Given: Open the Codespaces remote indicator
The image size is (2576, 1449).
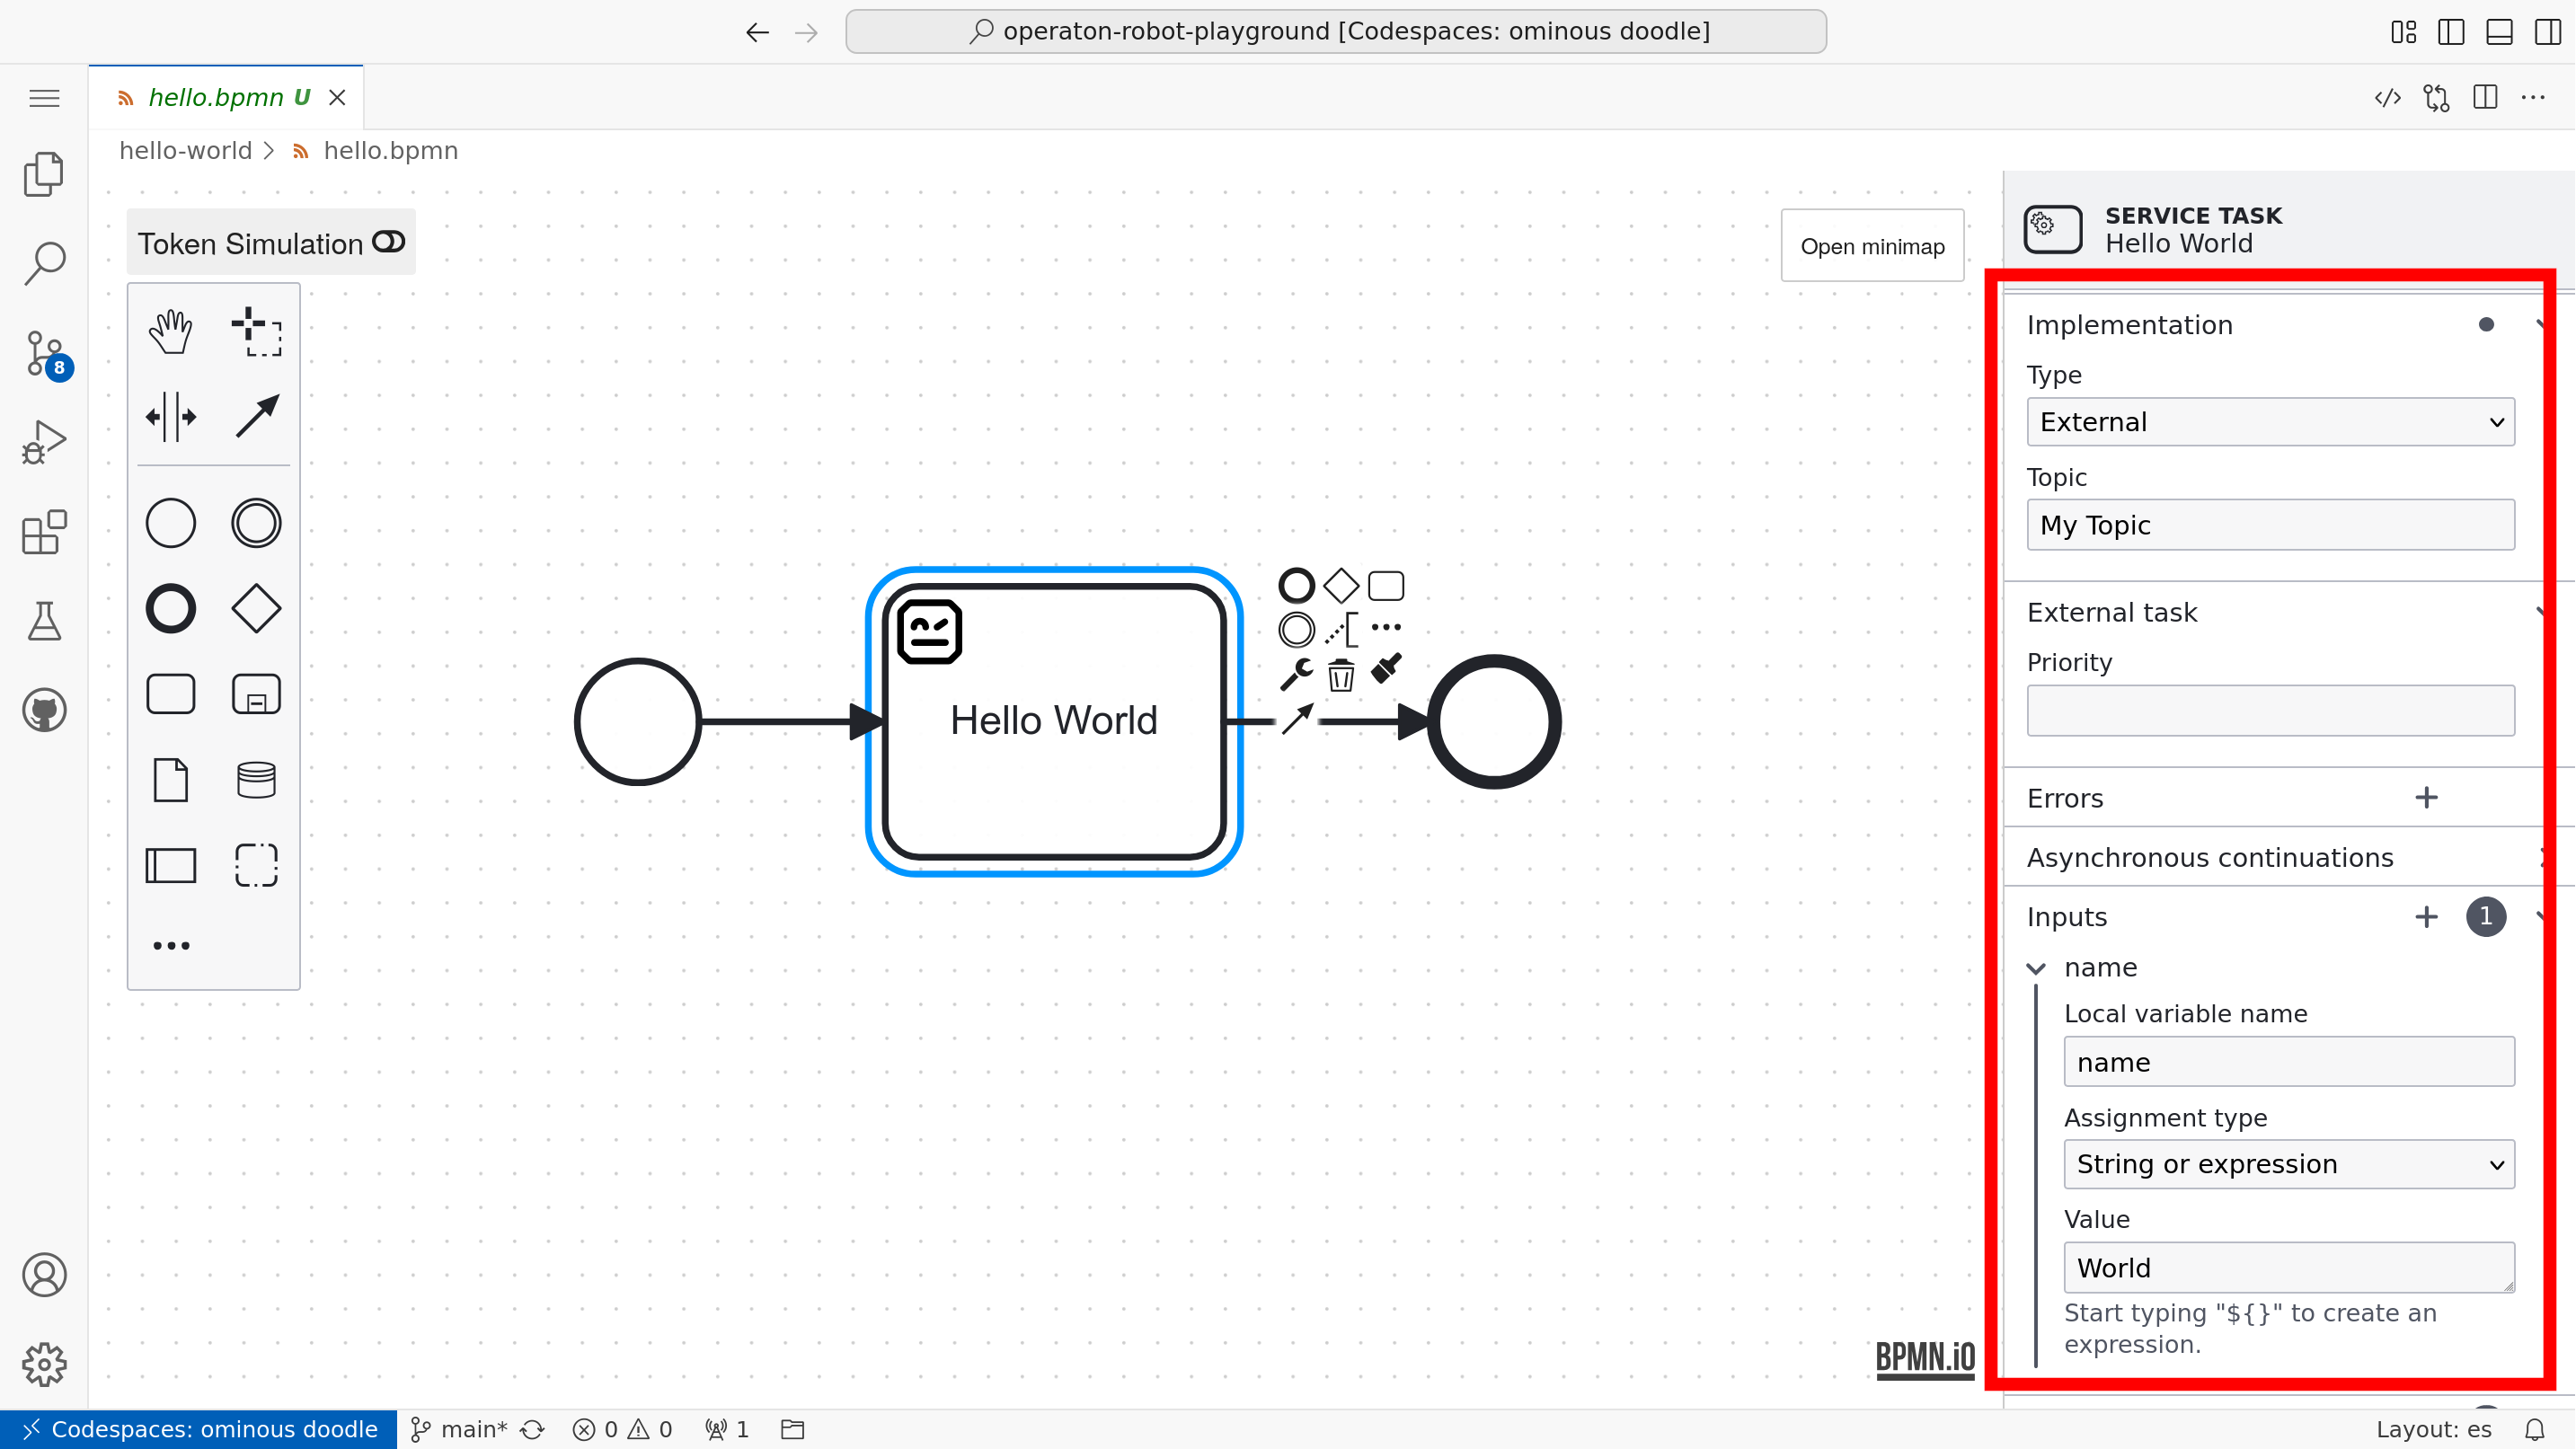Looking at the screenshot, I should pos(198,1429).
